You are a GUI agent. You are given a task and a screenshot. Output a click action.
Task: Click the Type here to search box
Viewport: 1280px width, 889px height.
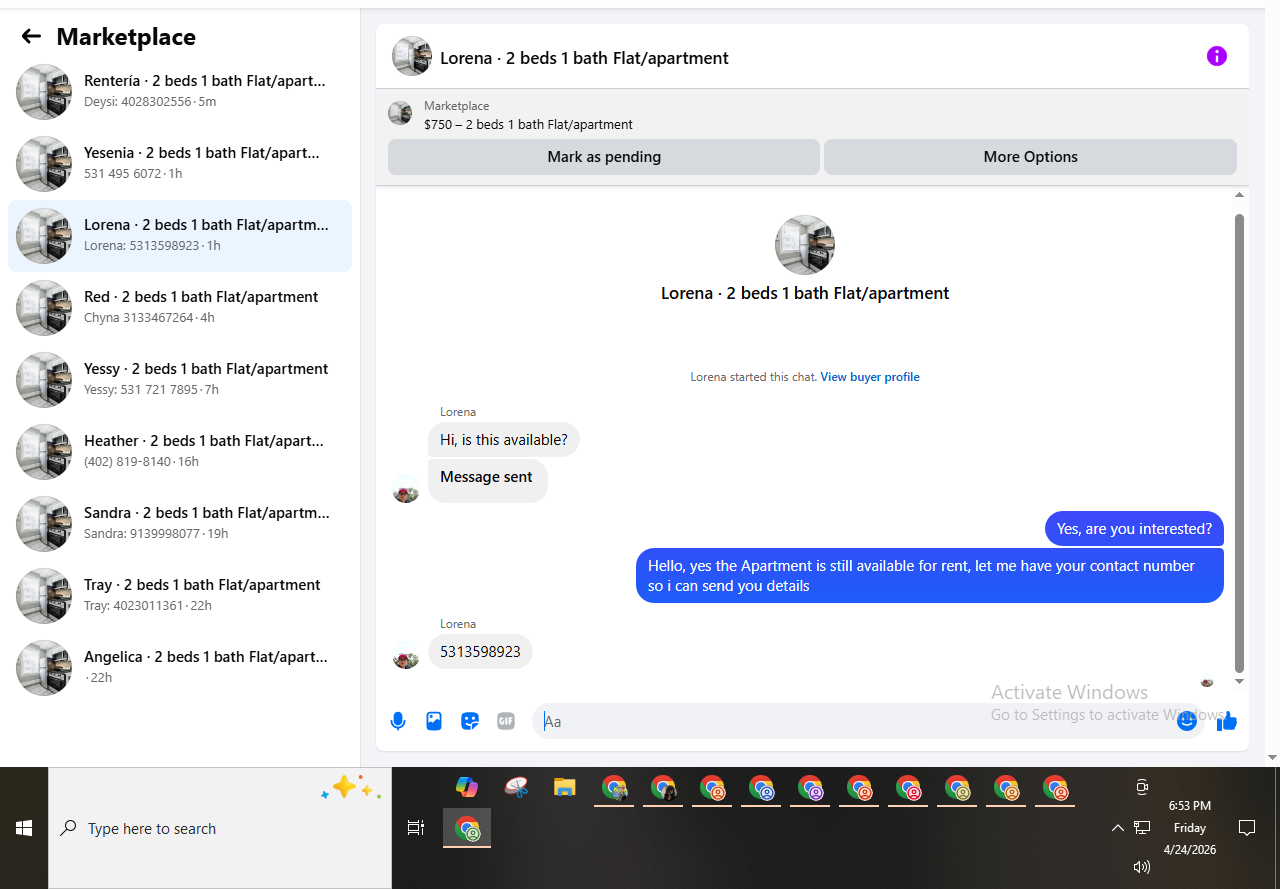pos(220,828)
